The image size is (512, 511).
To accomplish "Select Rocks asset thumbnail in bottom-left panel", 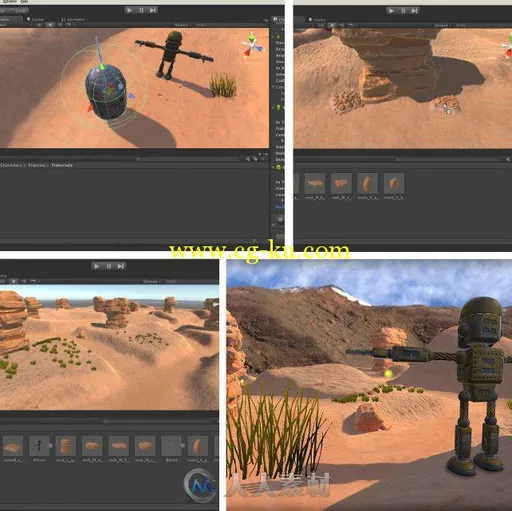I will [171, 446].
